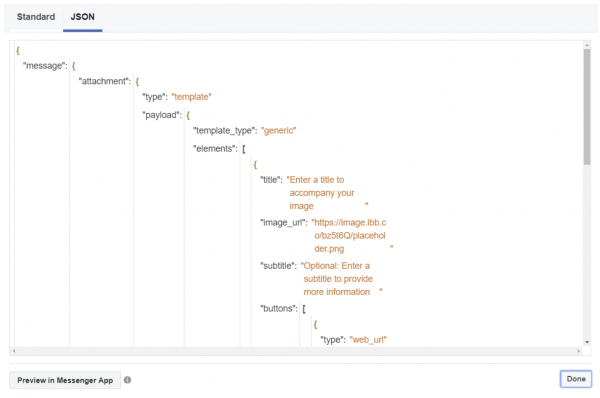Click the "accompany your" title line
The width and height of the screenshot is (600, 398).
(322, 193)
